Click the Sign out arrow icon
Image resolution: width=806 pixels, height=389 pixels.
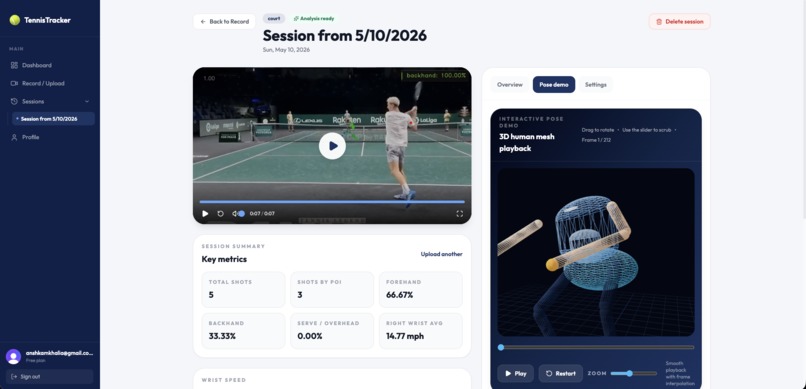[14, 377]
